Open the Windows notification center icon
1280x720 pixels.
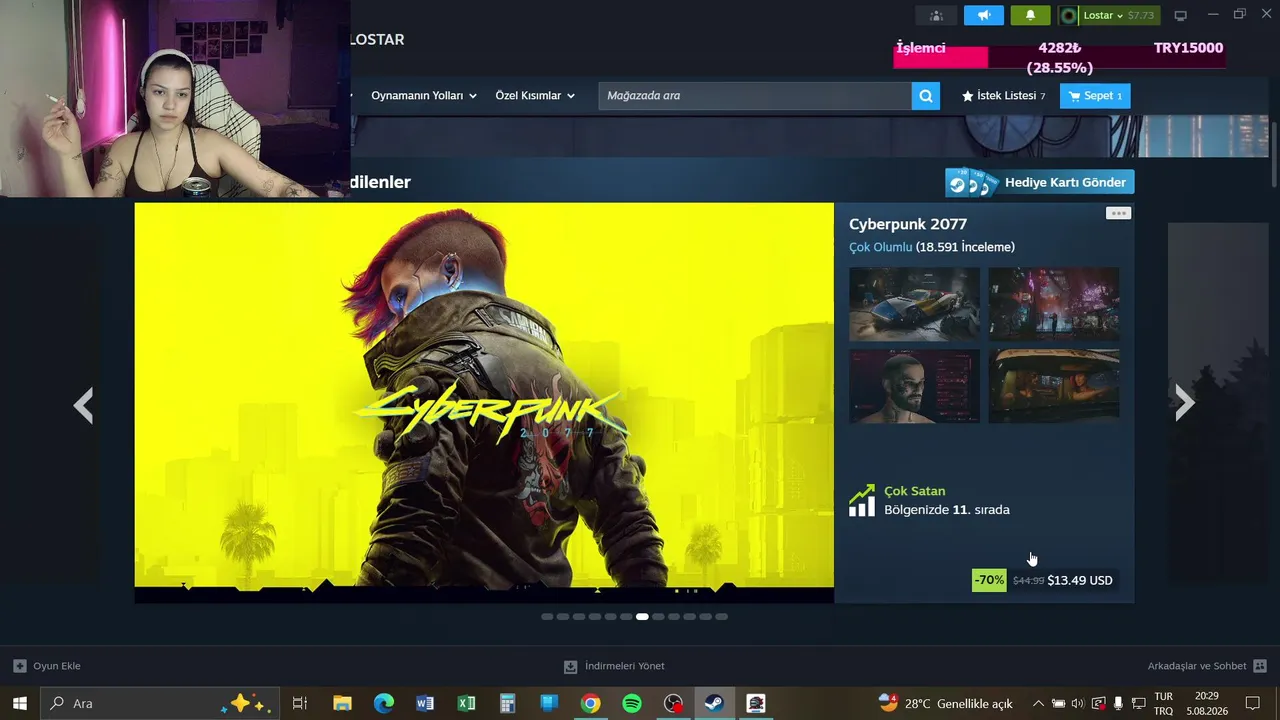coord(1252,703)
